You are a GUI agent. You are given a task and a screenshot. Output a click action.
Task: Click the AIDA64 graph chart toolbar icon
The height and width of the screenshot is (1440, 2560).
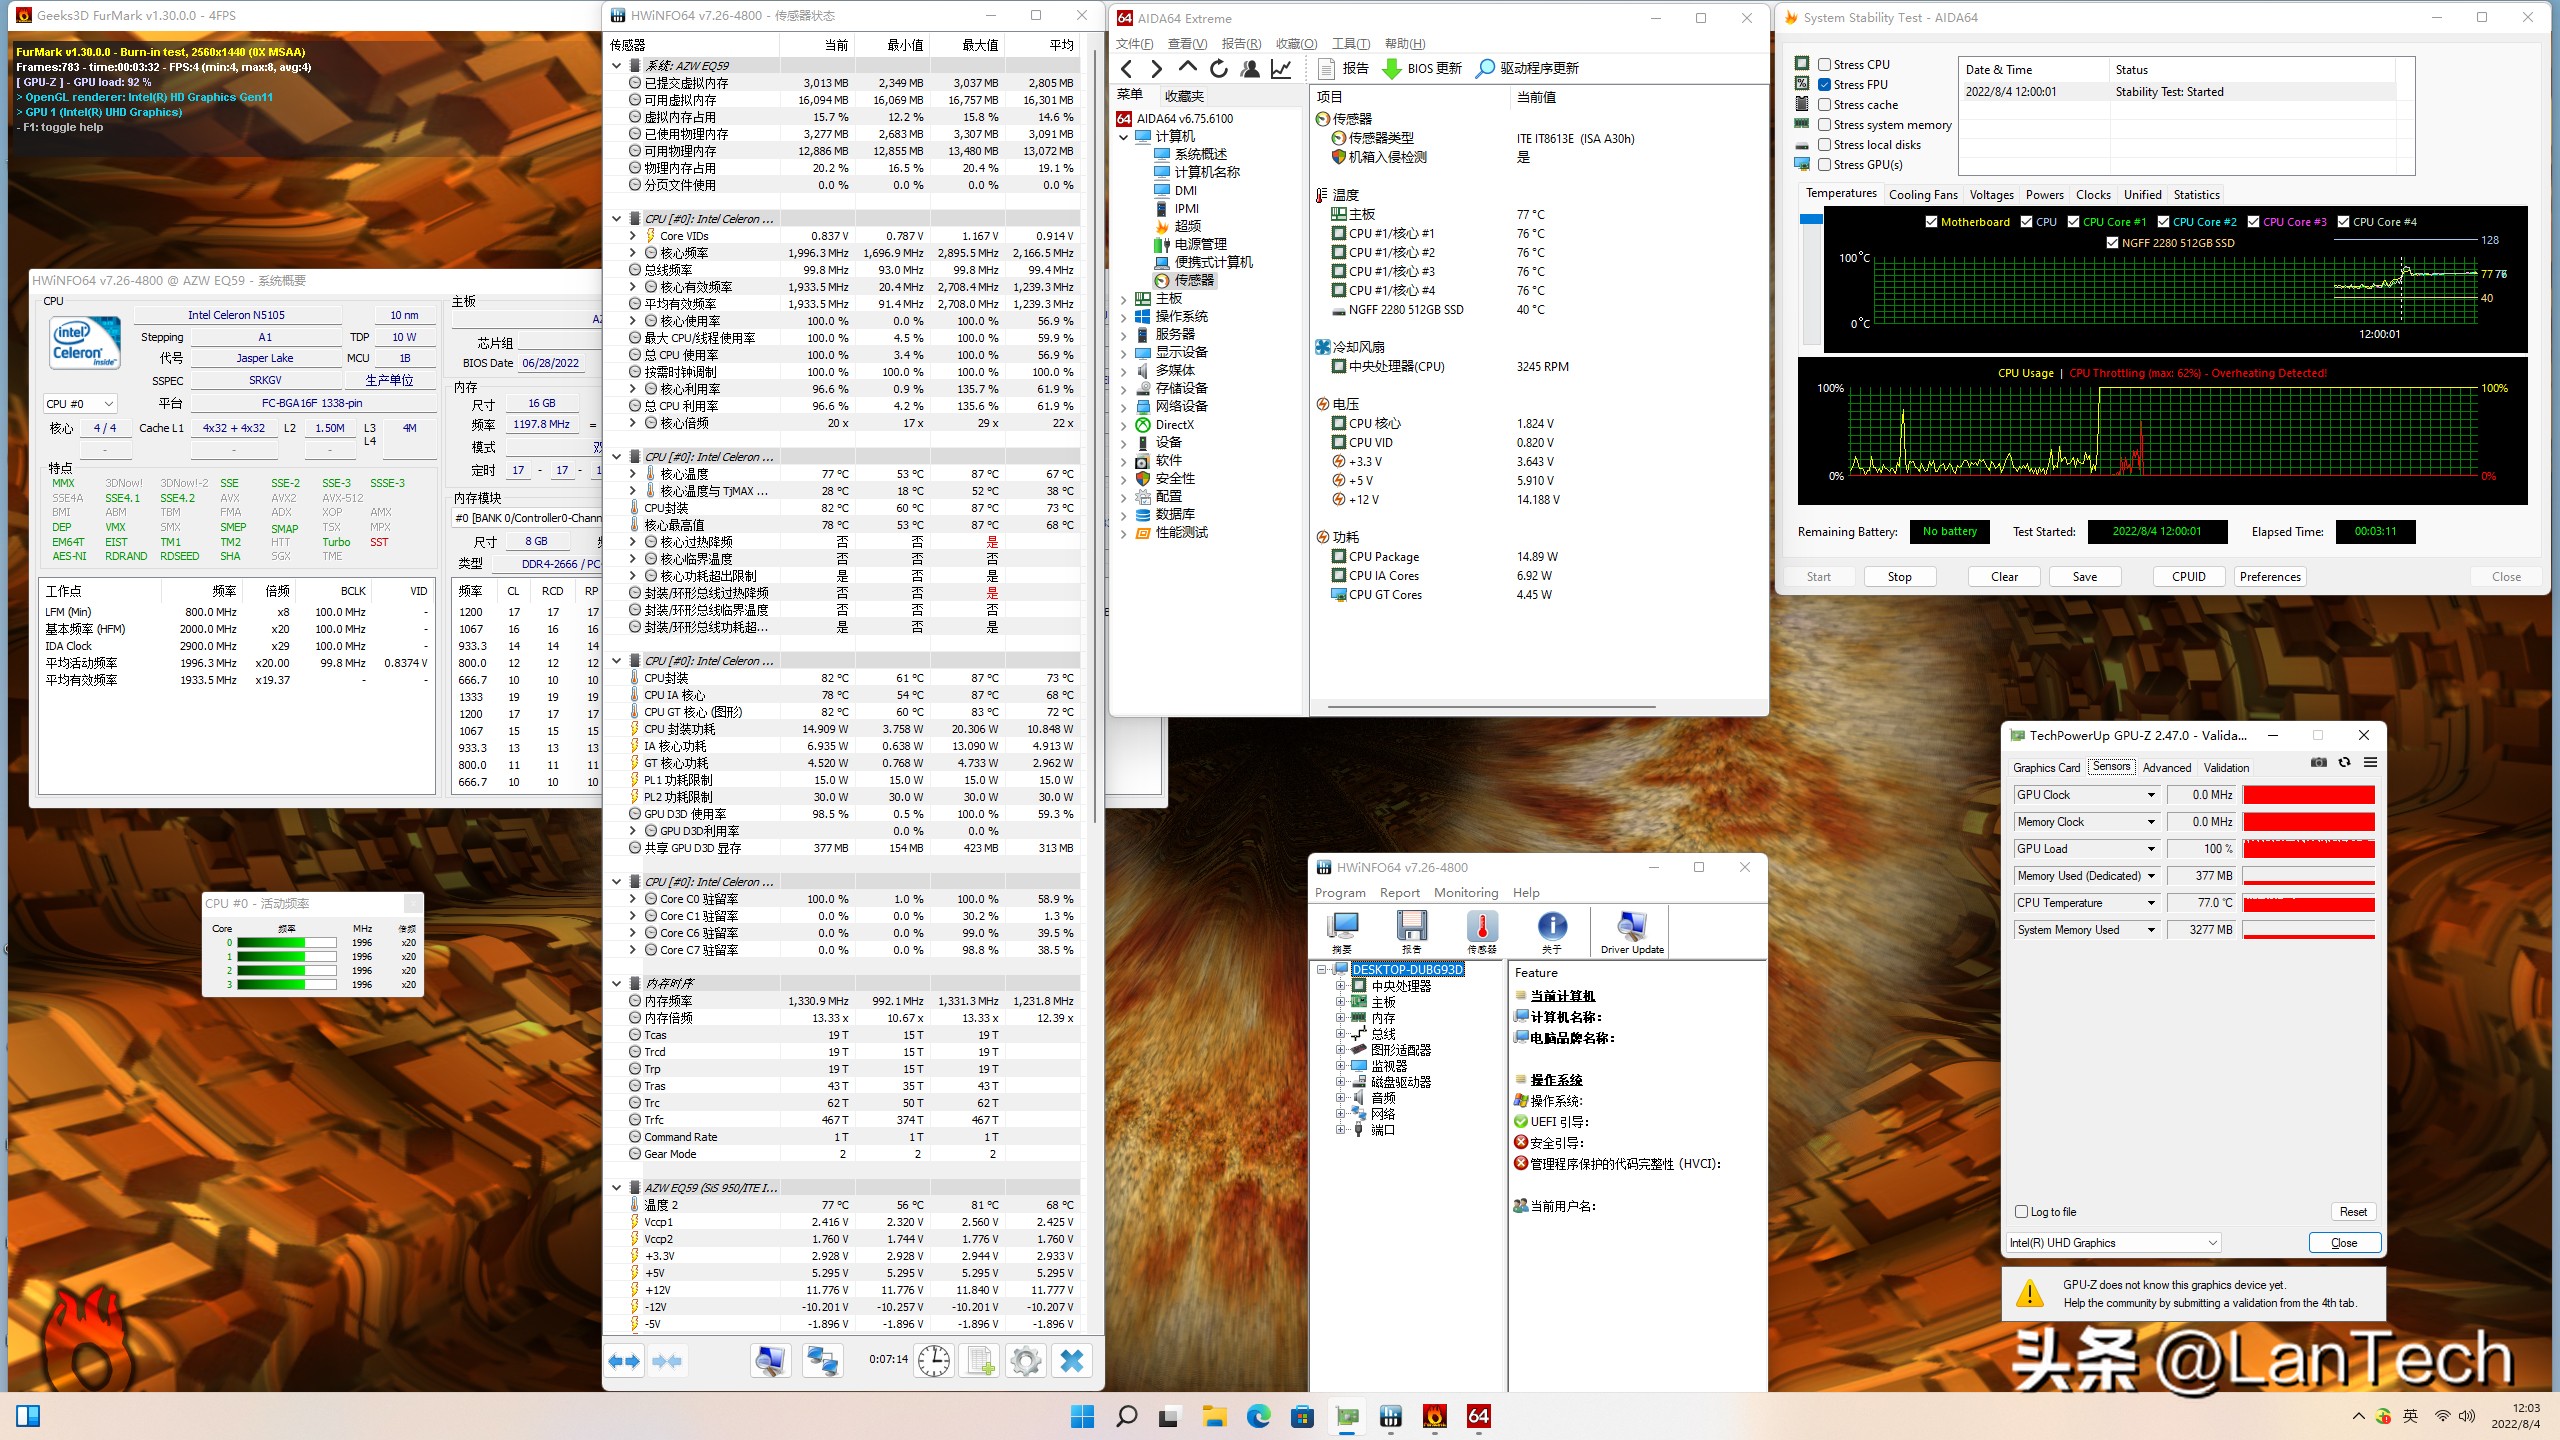[1280, 68]
